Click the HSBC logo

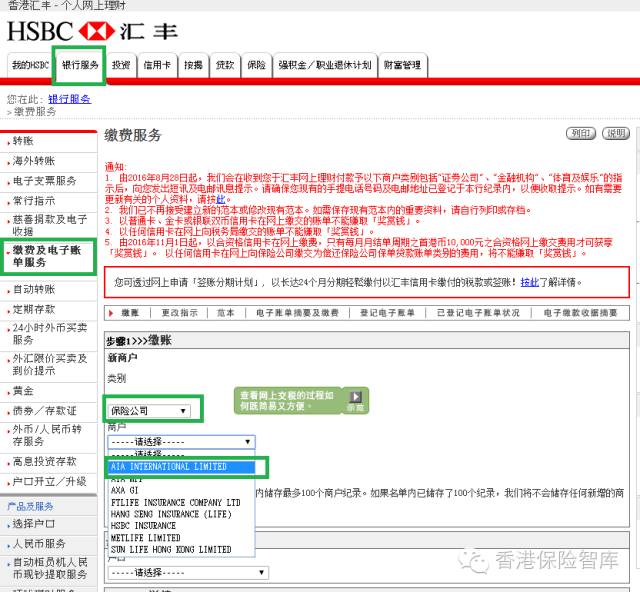tap(92, 31)
